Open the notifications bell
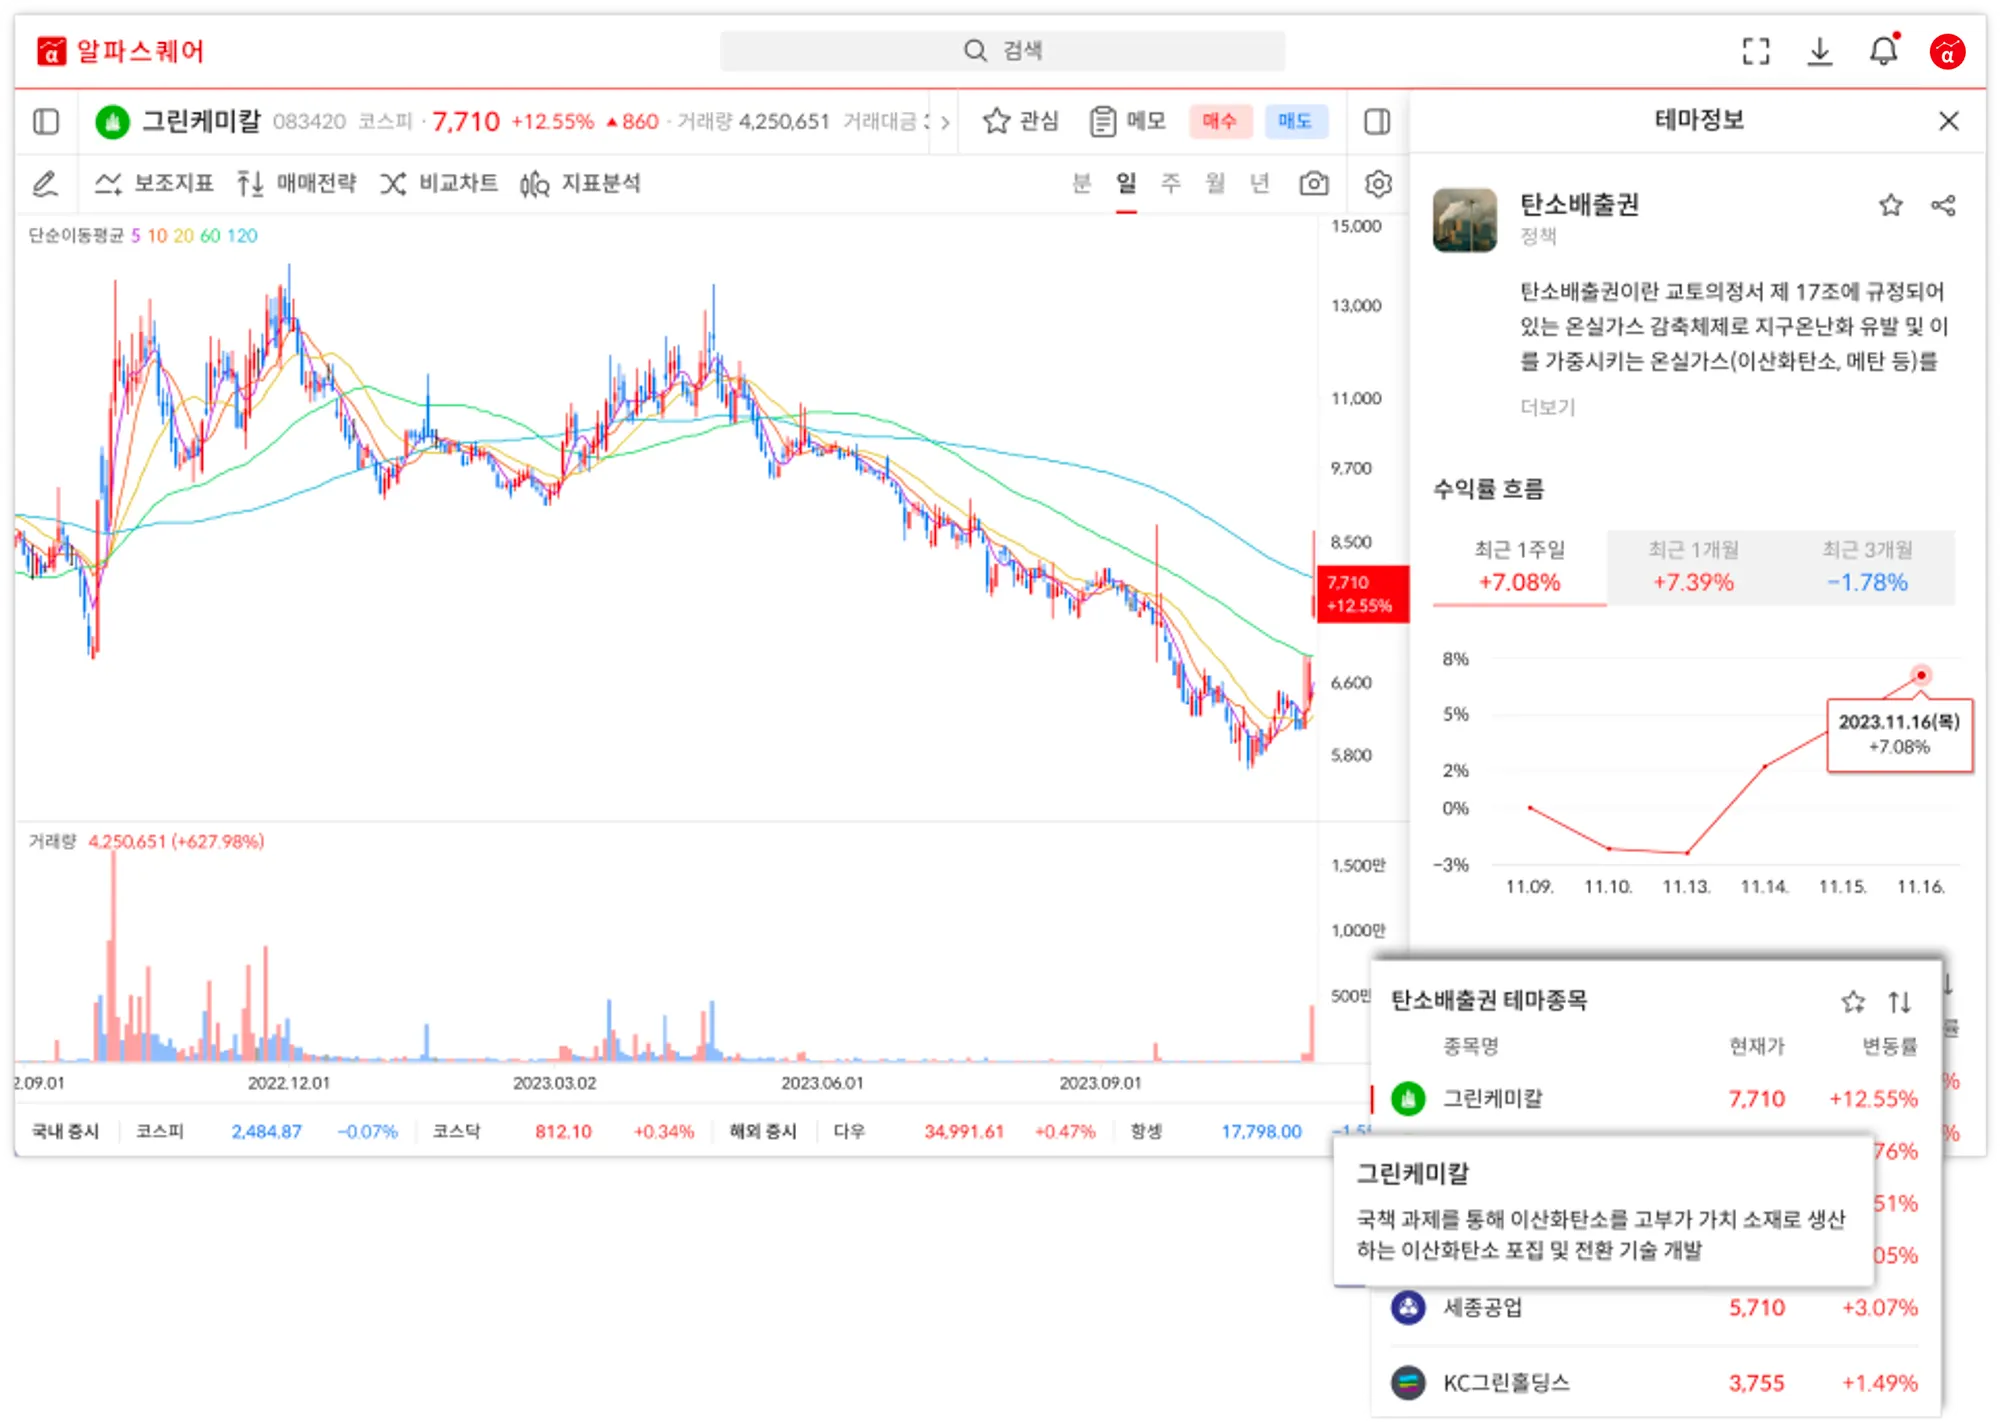The height and width of the screenshot is (1422, 2000). 1883,51
